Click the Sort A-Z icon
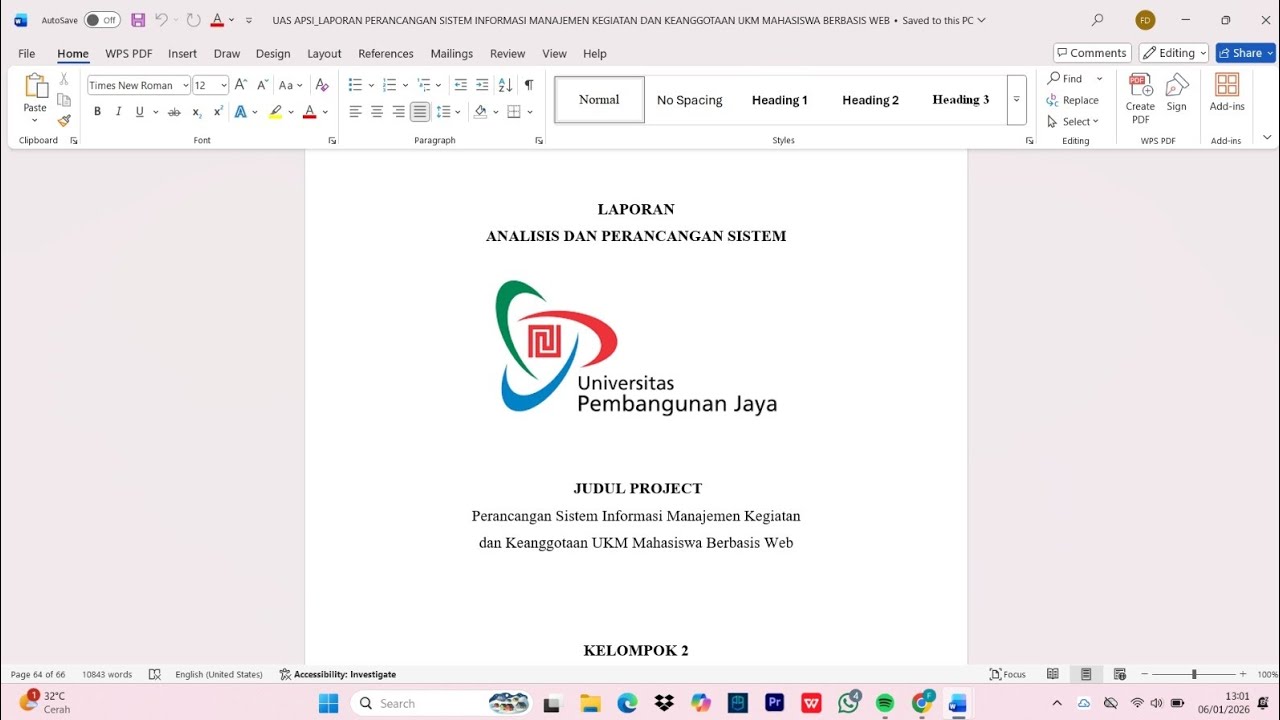The width and height of the screenshot is (1280, 720). click(505, 85)
